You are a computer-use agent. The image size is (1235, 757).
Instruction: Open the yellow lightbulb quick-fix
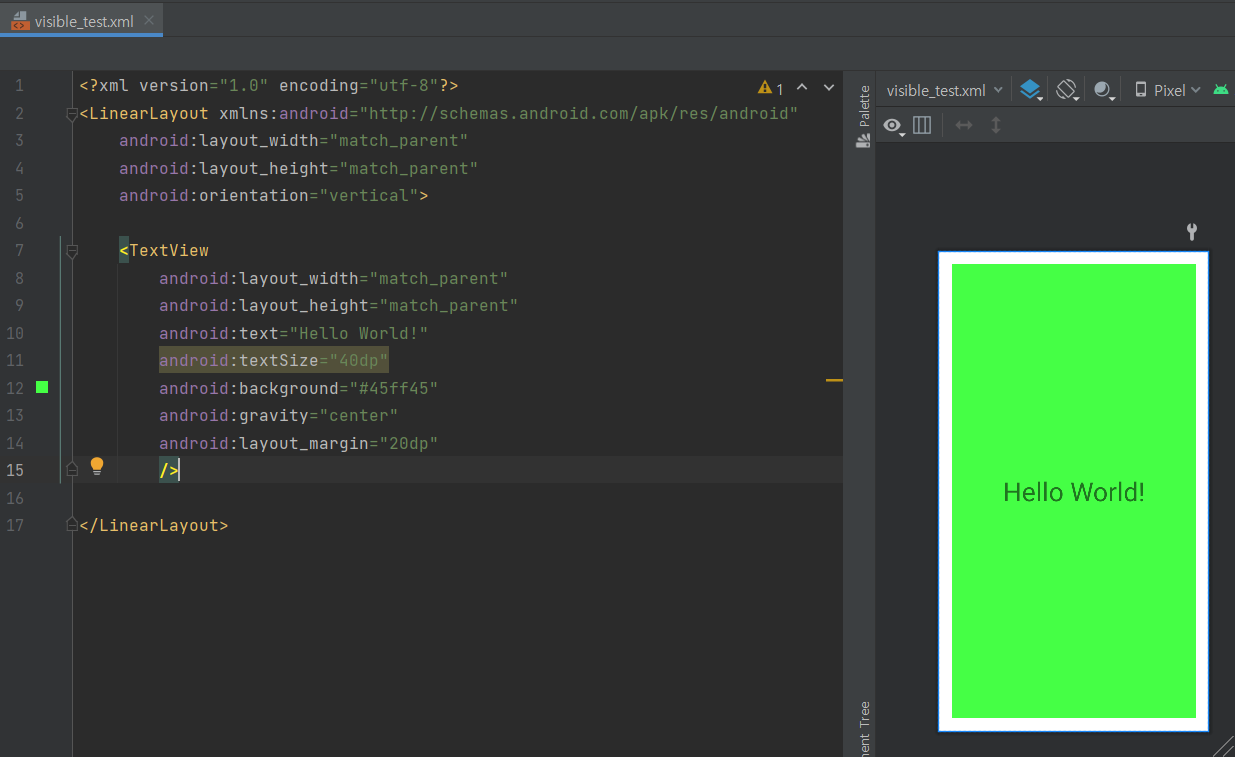[x=97, y=466]
